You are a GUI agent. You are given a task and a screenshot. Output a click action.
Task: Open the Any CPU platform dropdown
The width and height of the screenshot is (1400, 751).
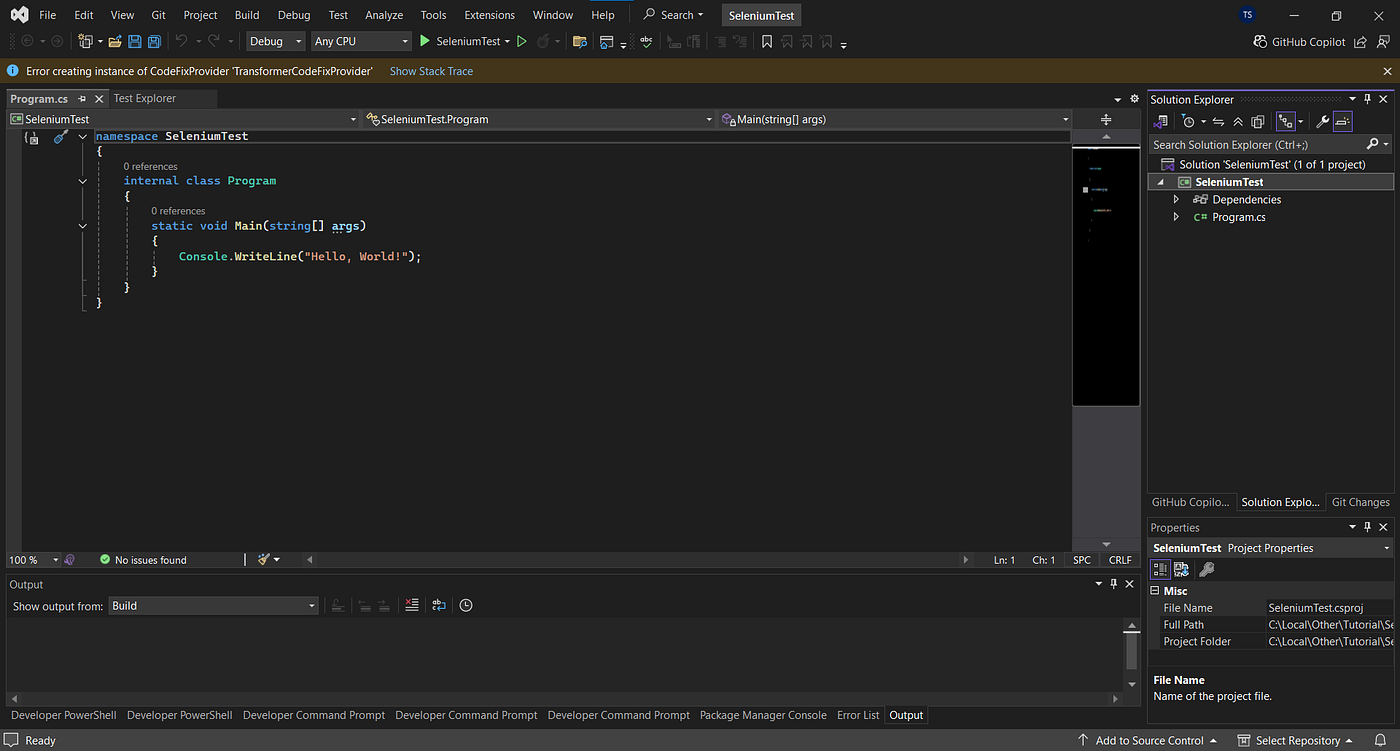361,41
